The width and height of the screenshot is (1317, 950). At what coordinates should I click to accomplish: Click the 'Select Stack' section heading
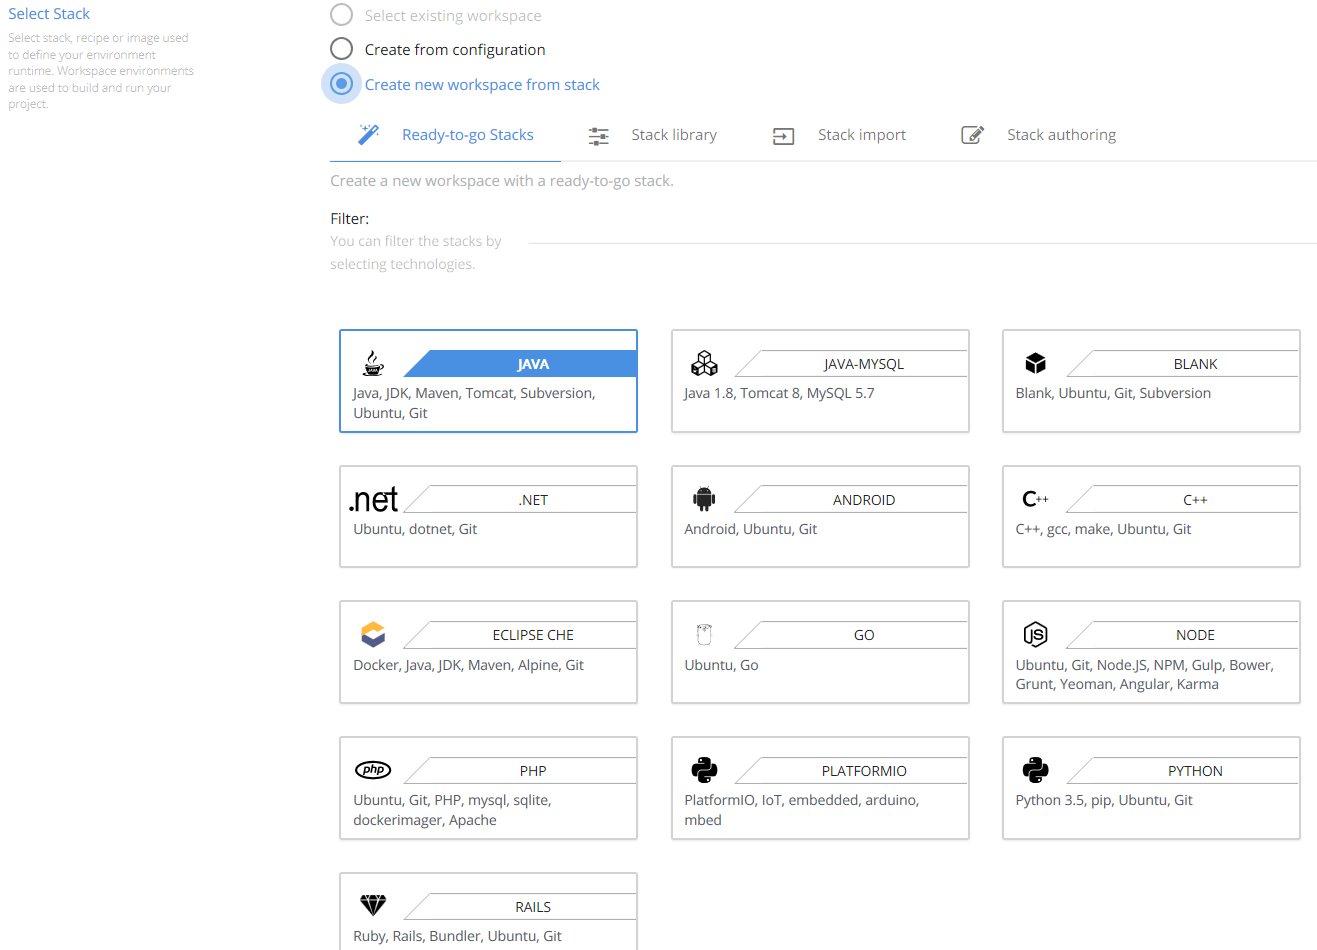click(x=49, y=14)
